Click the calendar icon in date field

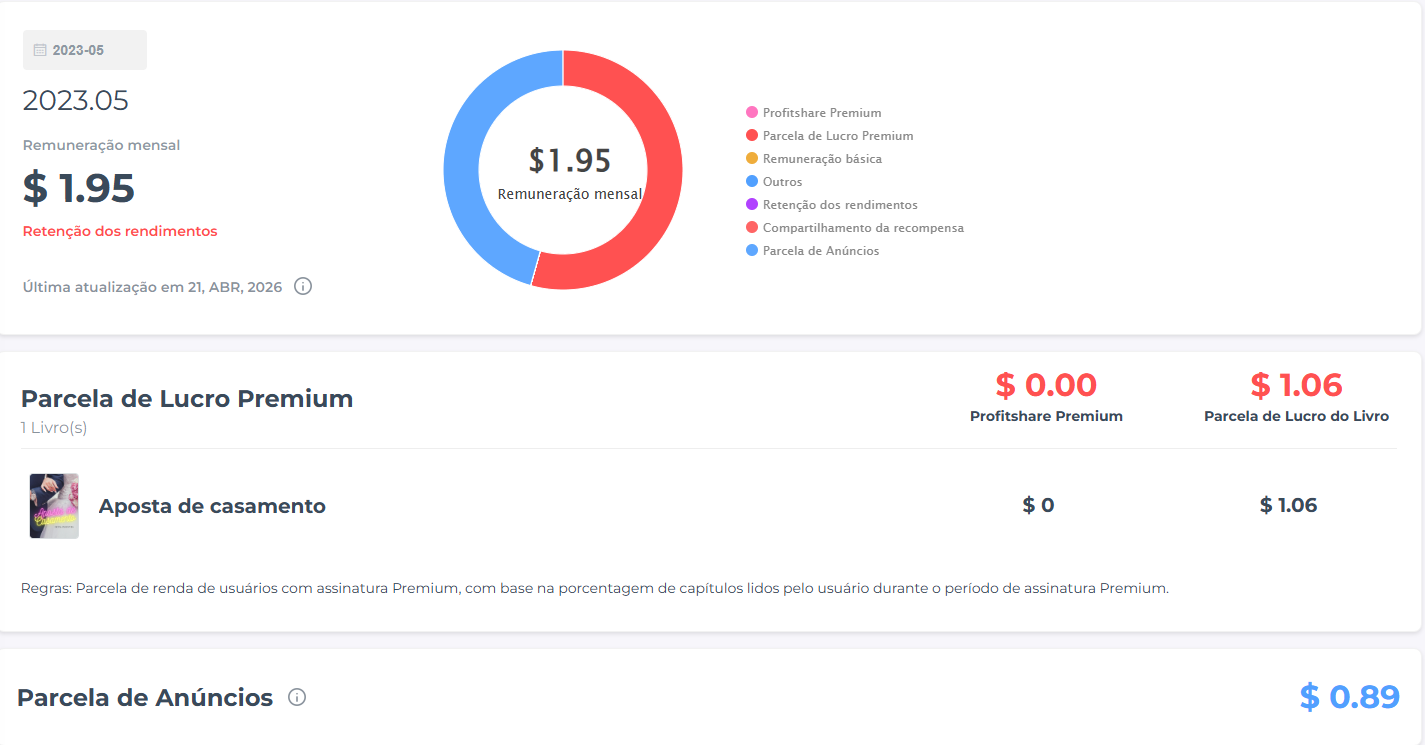point(40,50)
